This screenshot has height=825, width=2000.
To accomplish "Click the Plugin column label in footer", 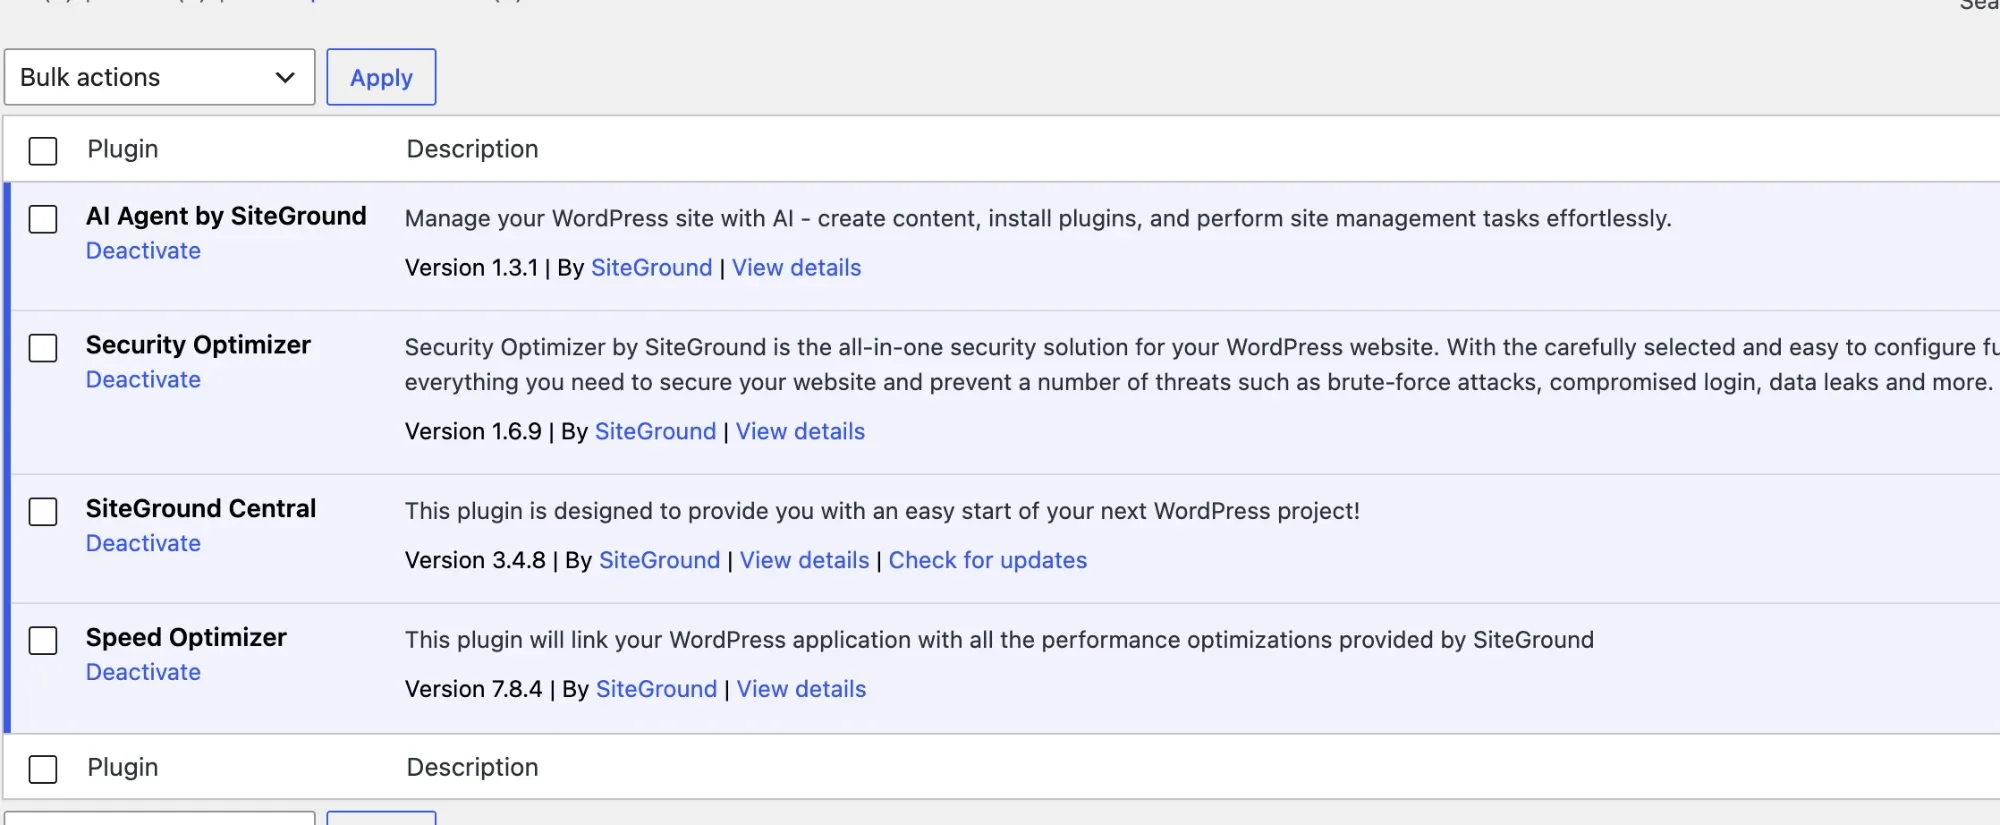I will (x=123, y=767).
